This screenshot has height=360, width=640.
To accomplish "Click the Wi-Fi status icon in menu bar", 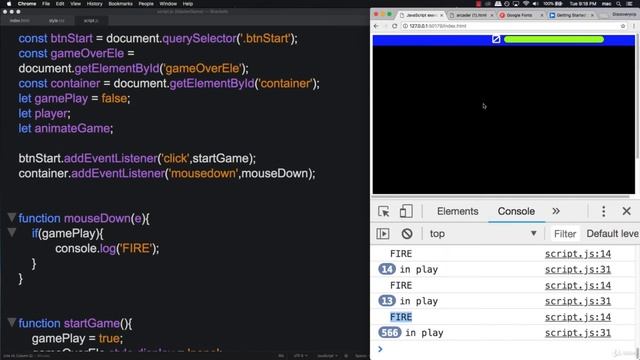I will (x=526, y=4).
